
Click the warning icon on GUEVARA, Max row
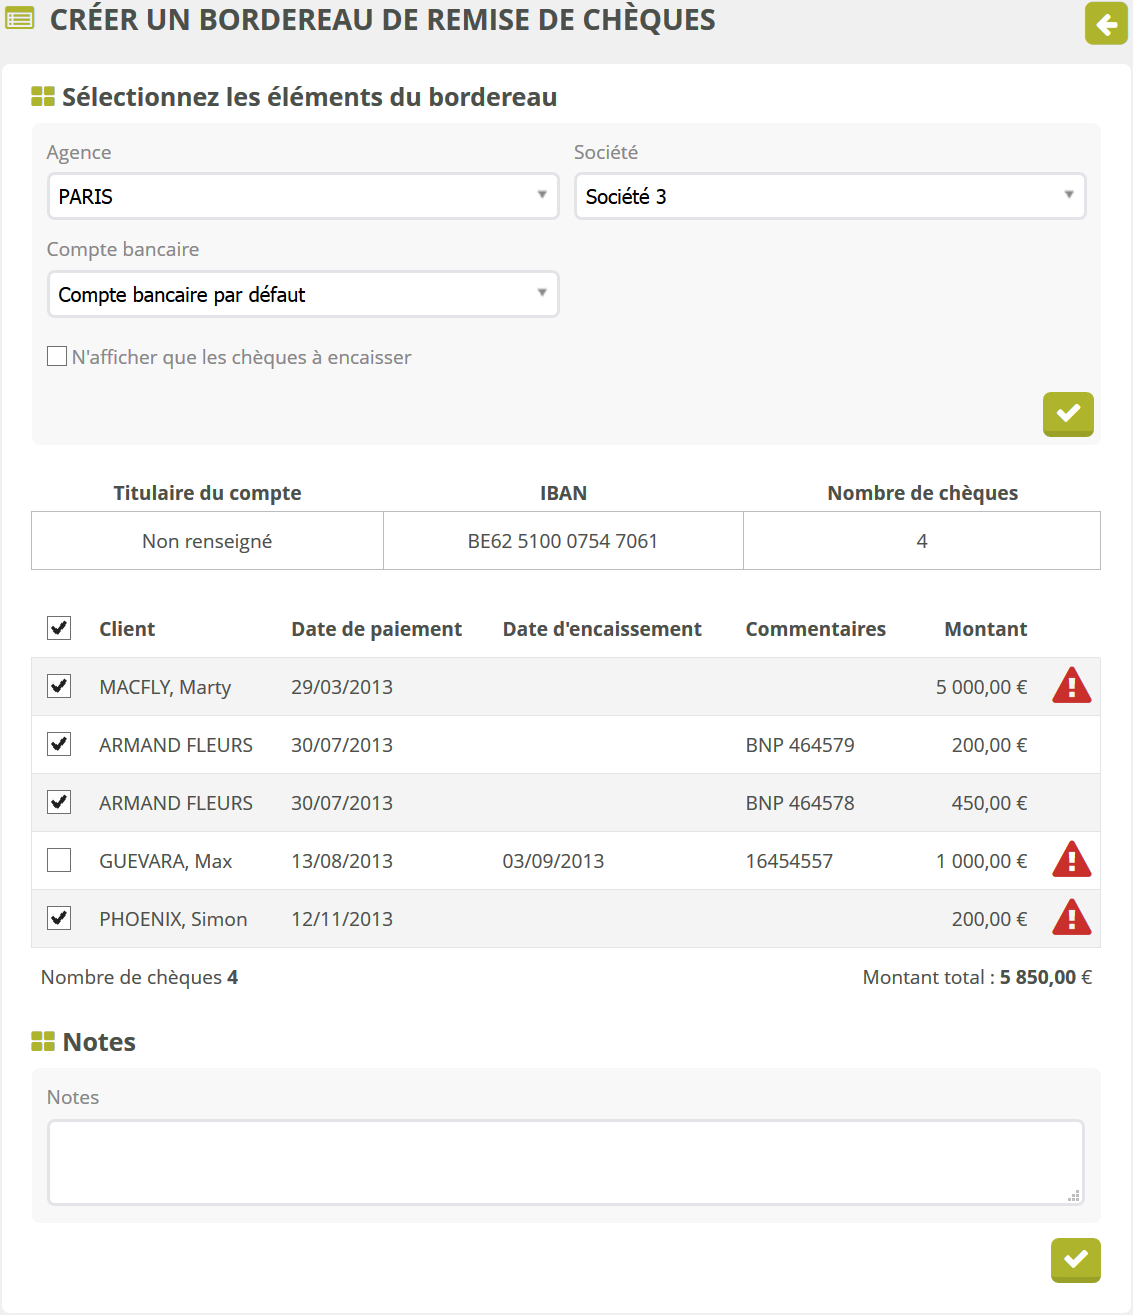(x=1071, y=860)
